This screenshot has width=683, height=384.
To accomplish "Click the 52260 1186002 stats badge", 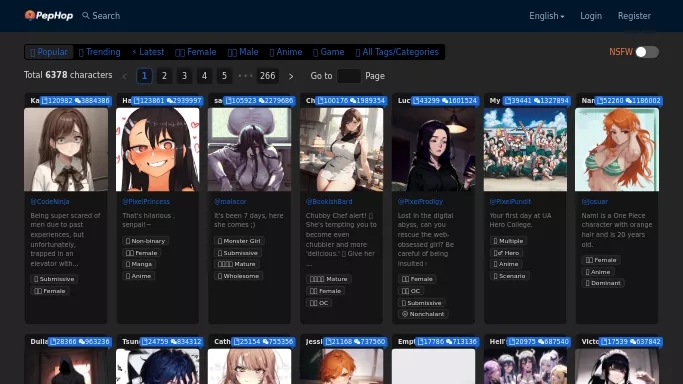I will point(629,101).
